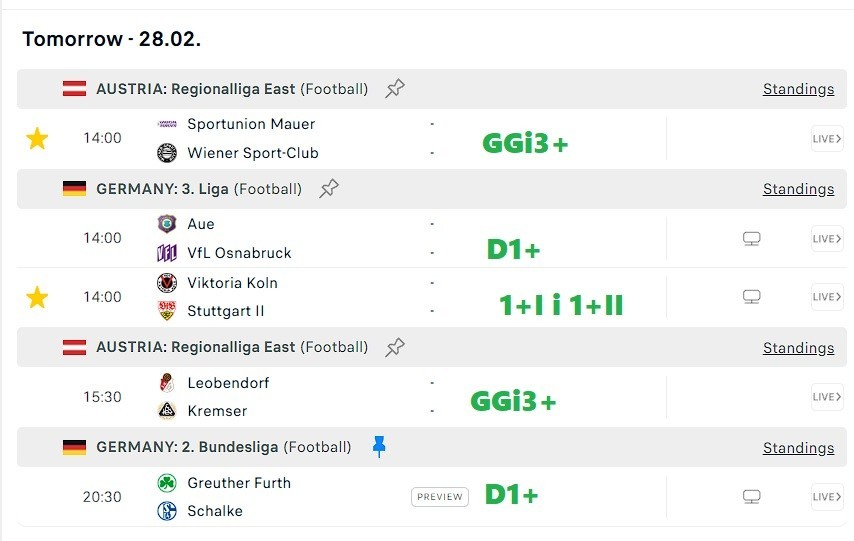Click the TV icon for Viktoria Koln match
This screenshot has width=854, height=541.
752,297
